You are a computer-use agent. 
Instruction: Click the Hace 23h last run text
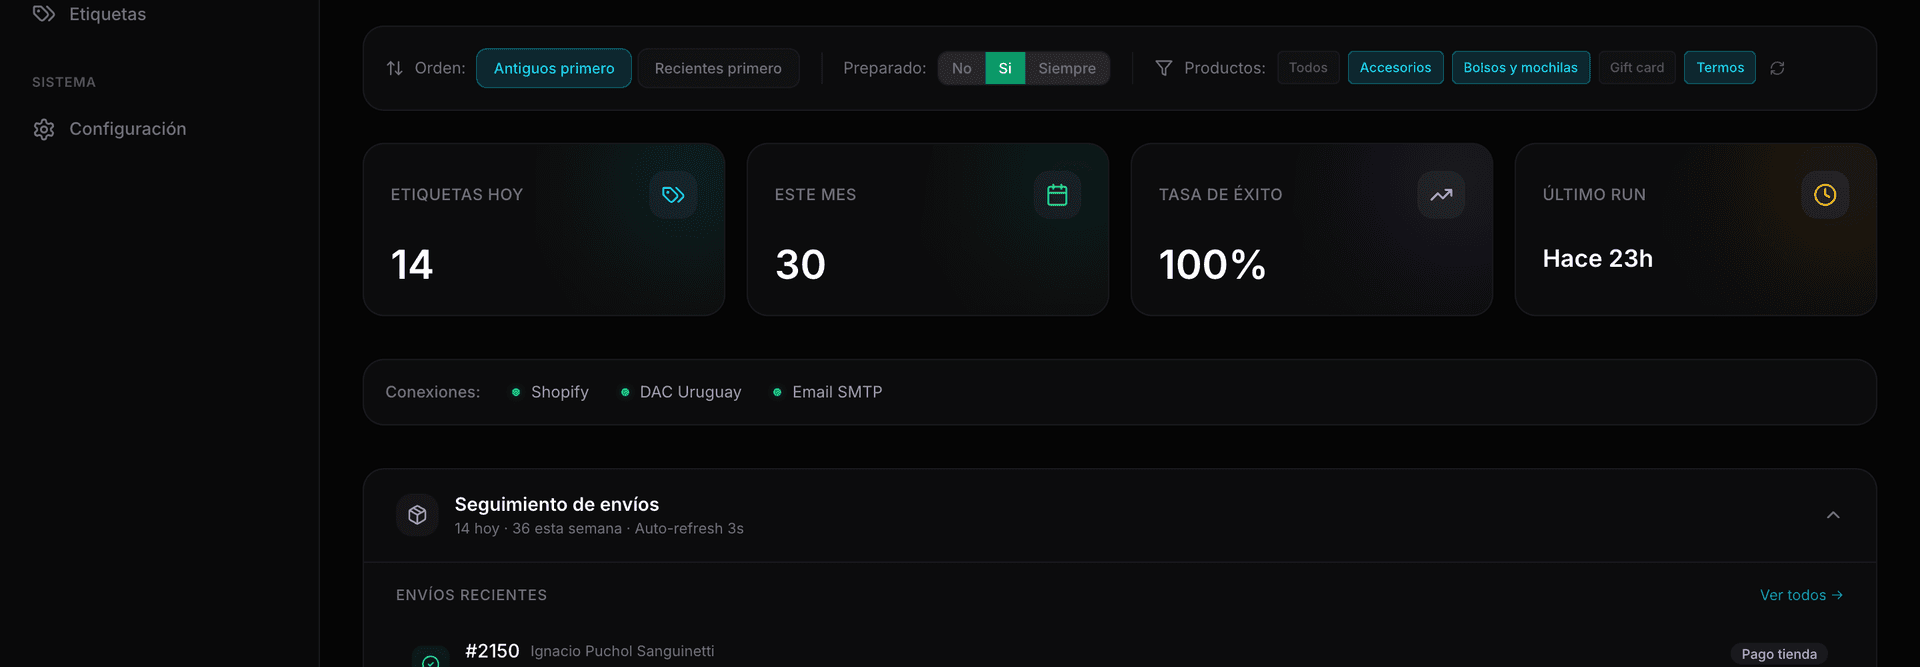[1597, 259]
